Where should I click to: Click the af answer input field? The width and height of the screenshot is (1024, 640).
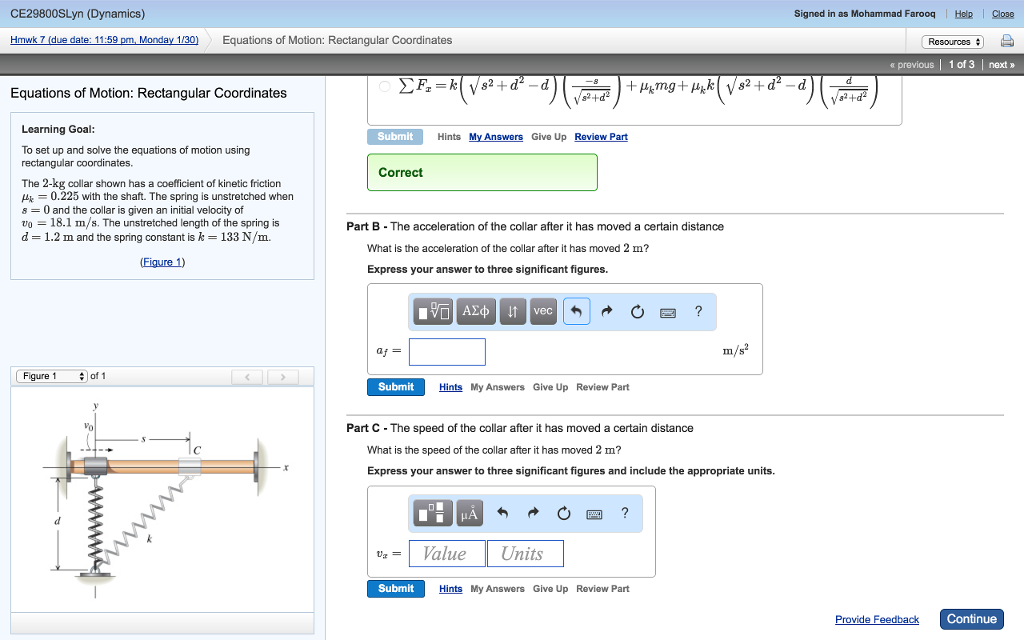coord(447,351)
